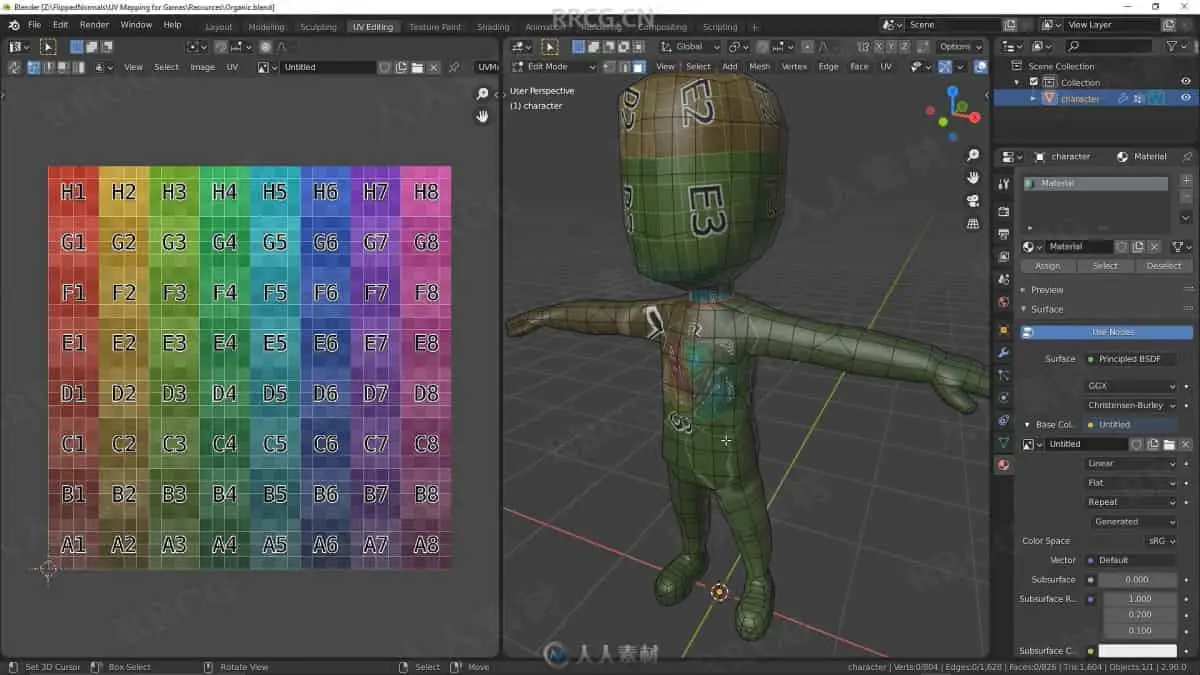Image resolution: width=1200 pixels, height=675 pixels.
Task: Collapse the Surface panel section
Action: (1047, 309)
